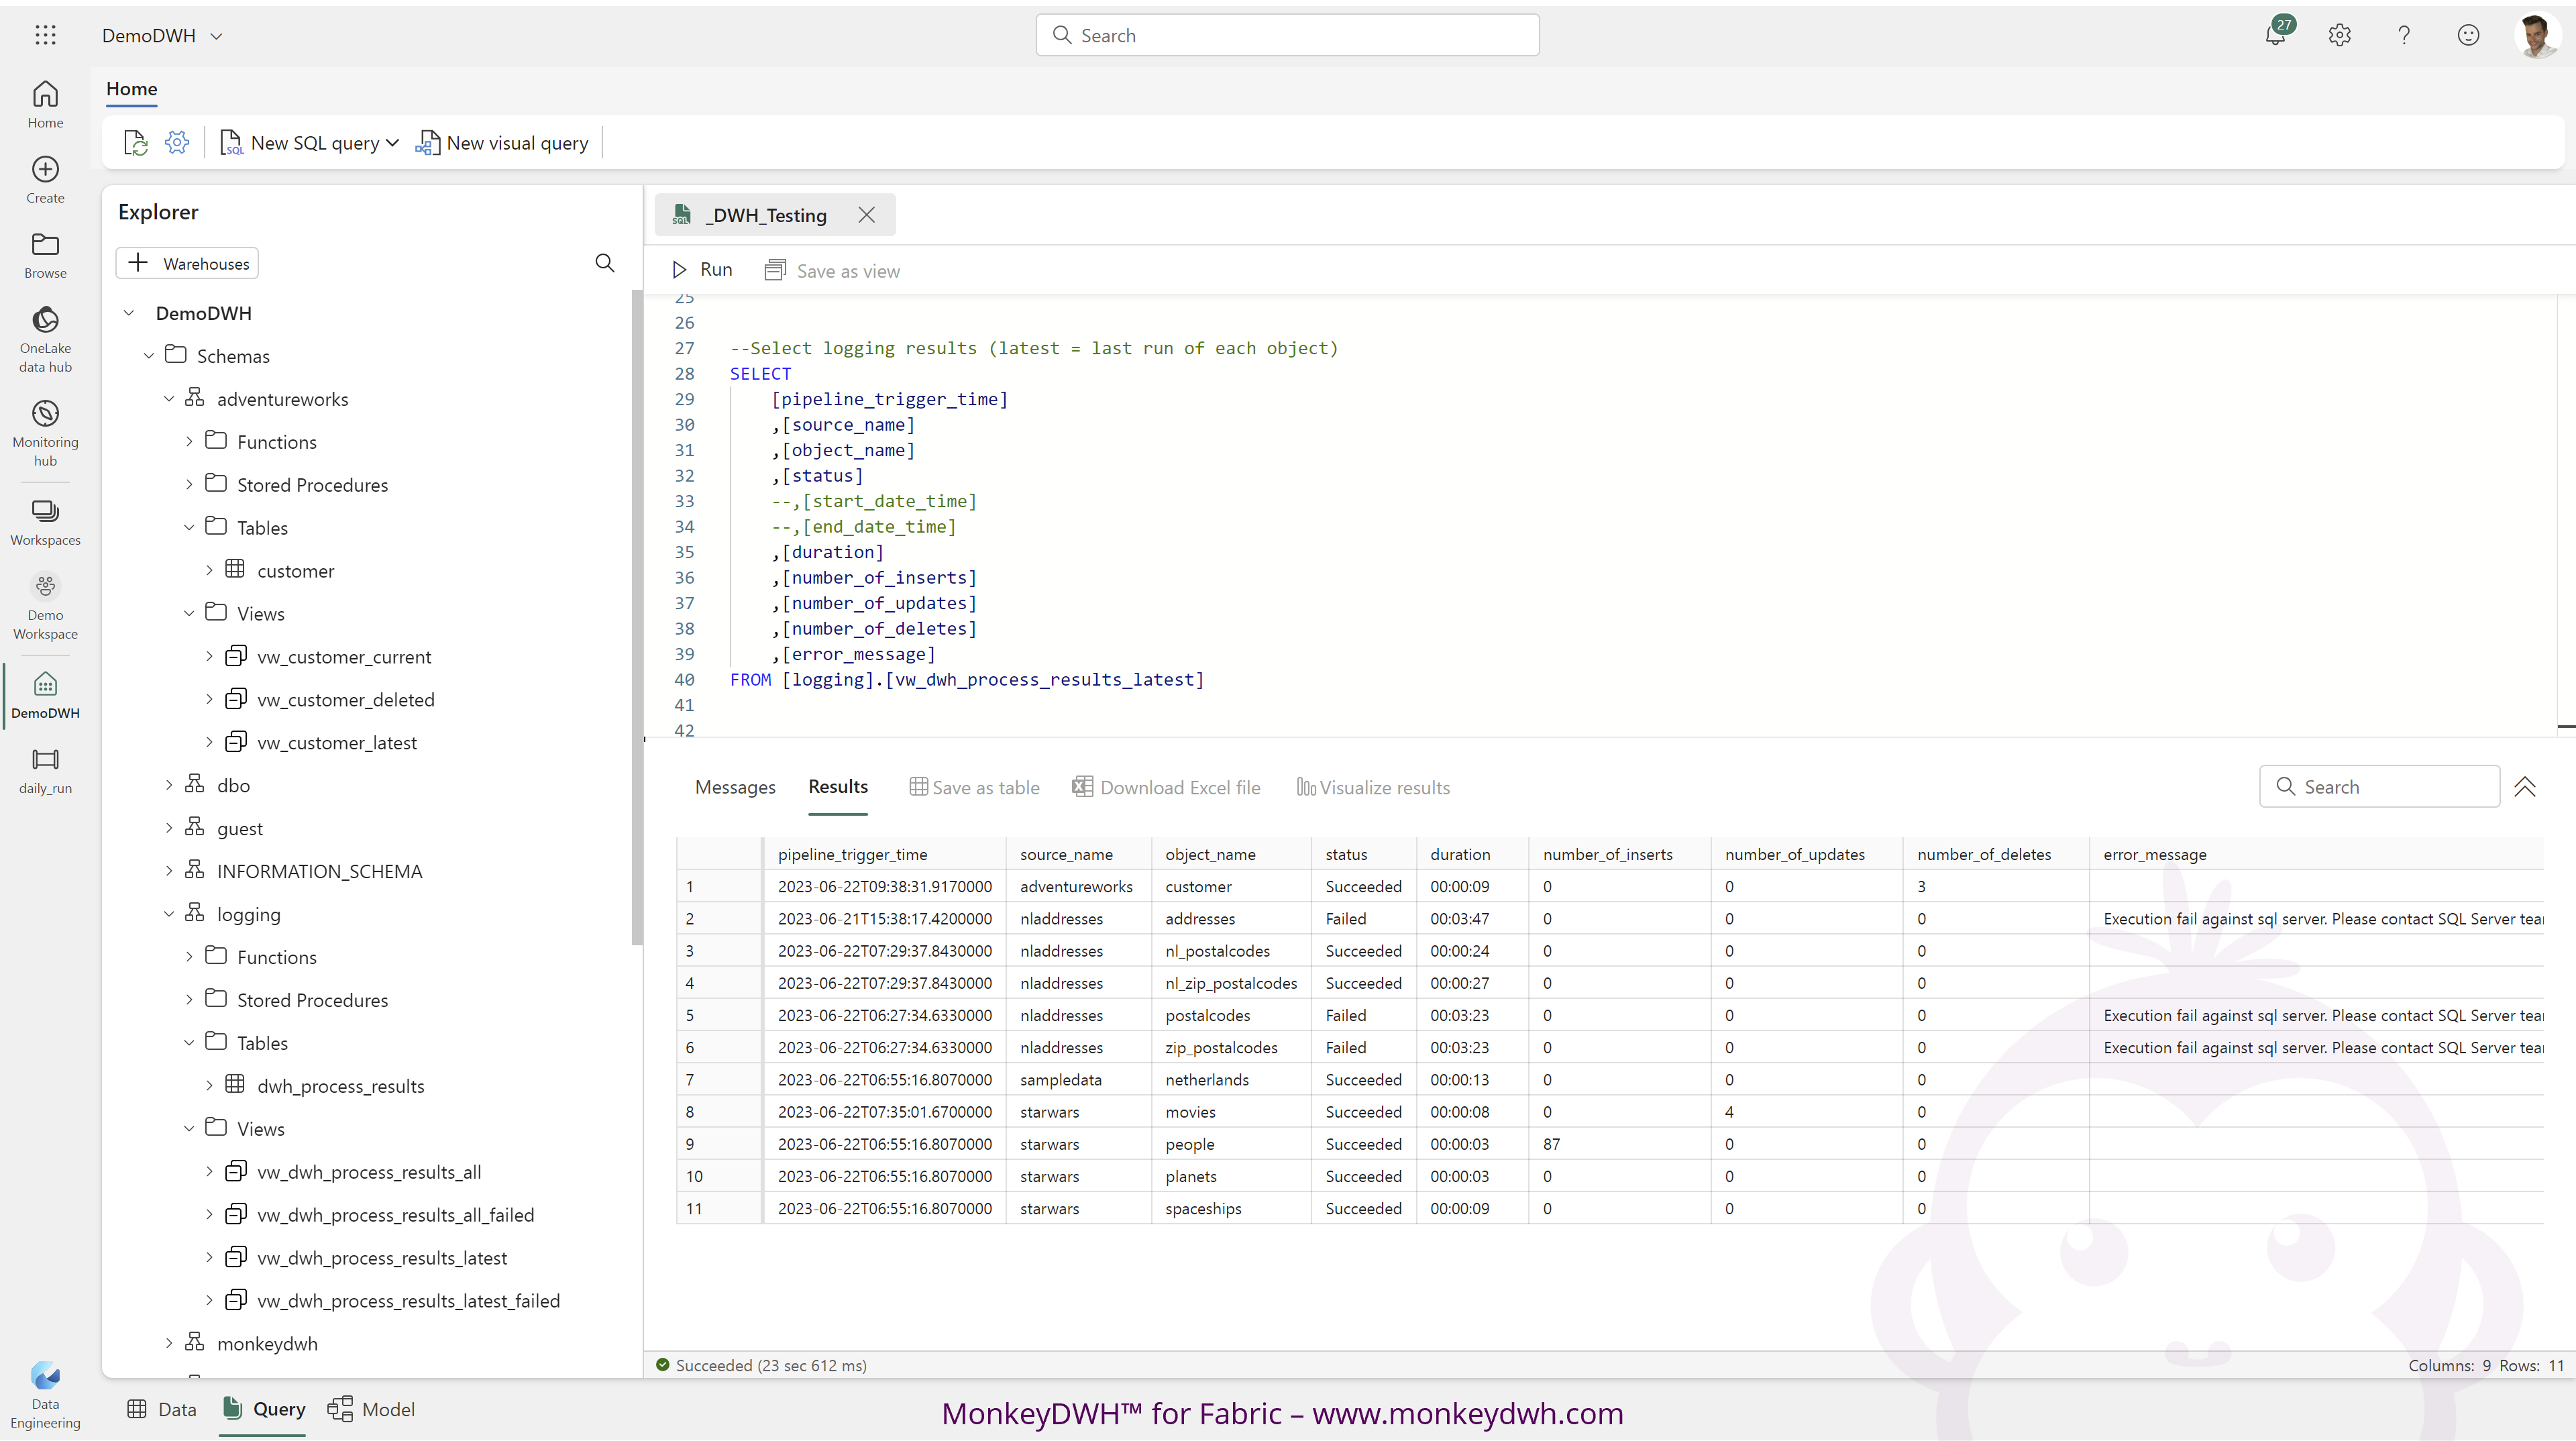Image resolution: width=2576 pixels, height=1441 pixels.
Task: Open the help question mark
Action: click(2404, 35)
